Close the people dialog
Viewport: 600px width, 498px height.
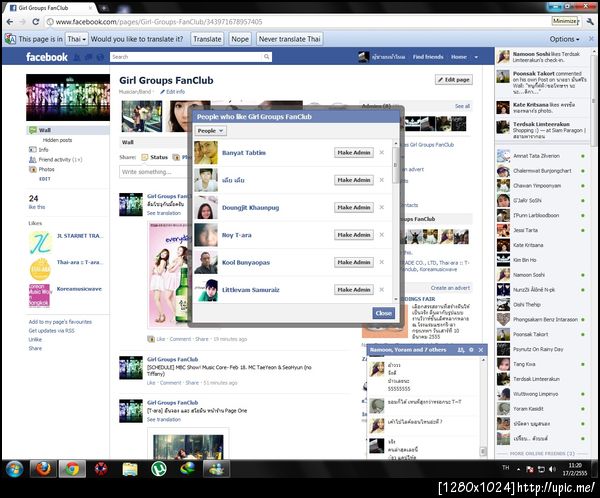coord(383,313)
